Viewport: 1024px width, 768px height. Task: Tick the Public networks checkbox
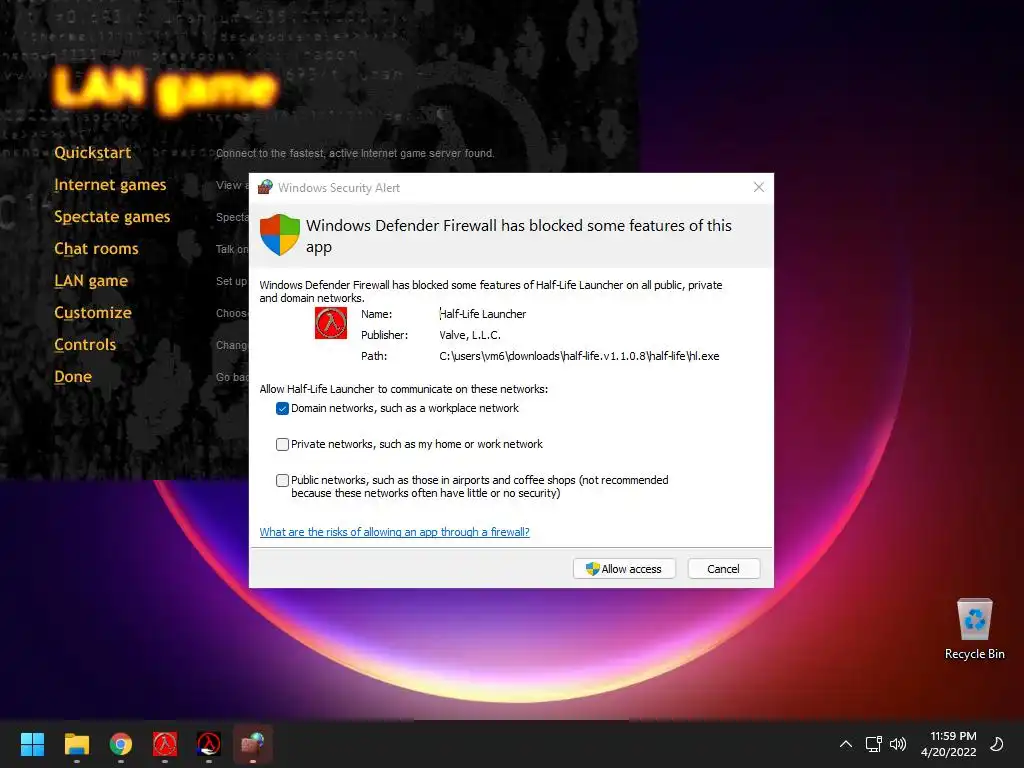point(282,481)
